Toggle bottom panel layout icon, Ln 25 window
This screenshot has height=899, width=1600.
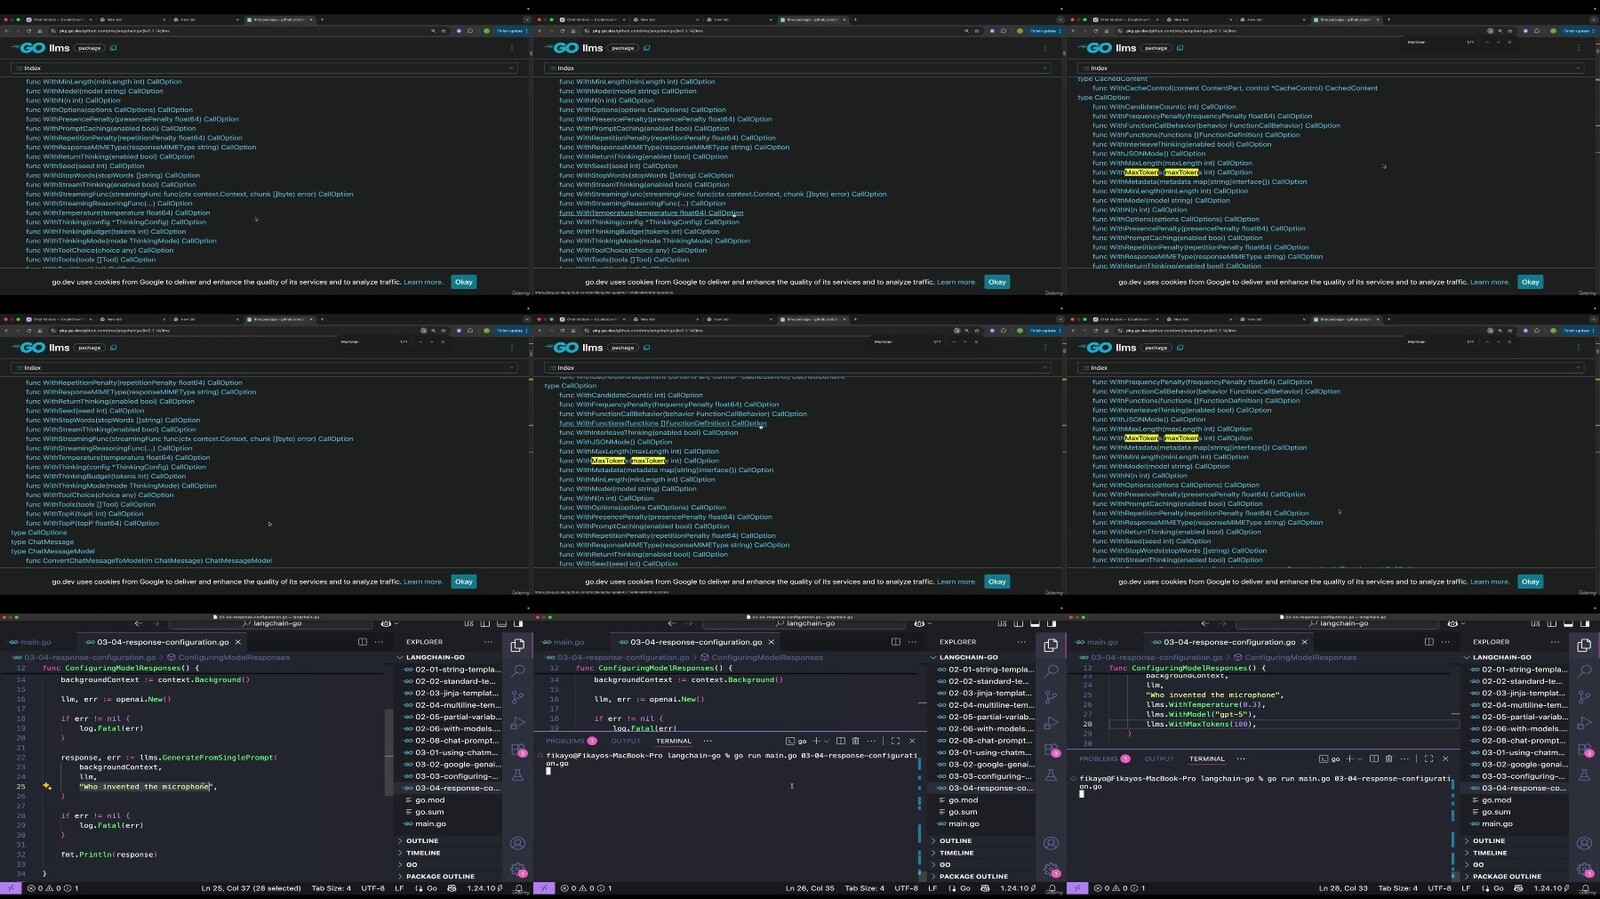tap(501, 624)
